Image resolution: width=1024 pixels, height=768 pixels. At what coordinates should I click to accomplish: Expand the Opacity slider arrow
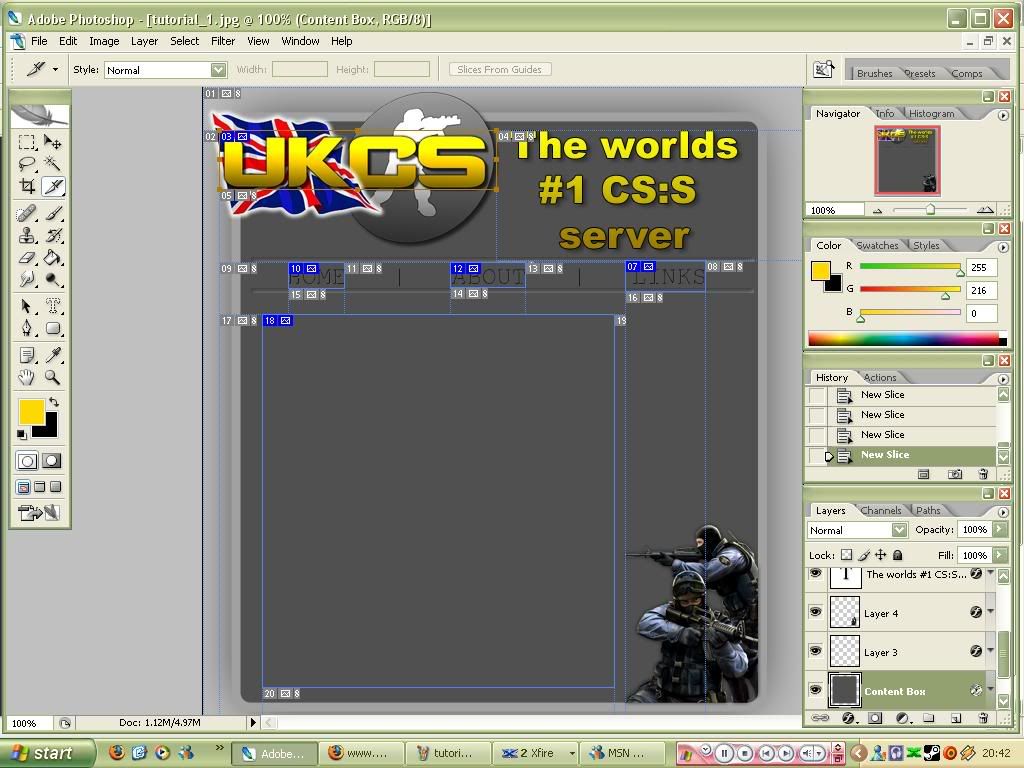(x=998, y=530)
